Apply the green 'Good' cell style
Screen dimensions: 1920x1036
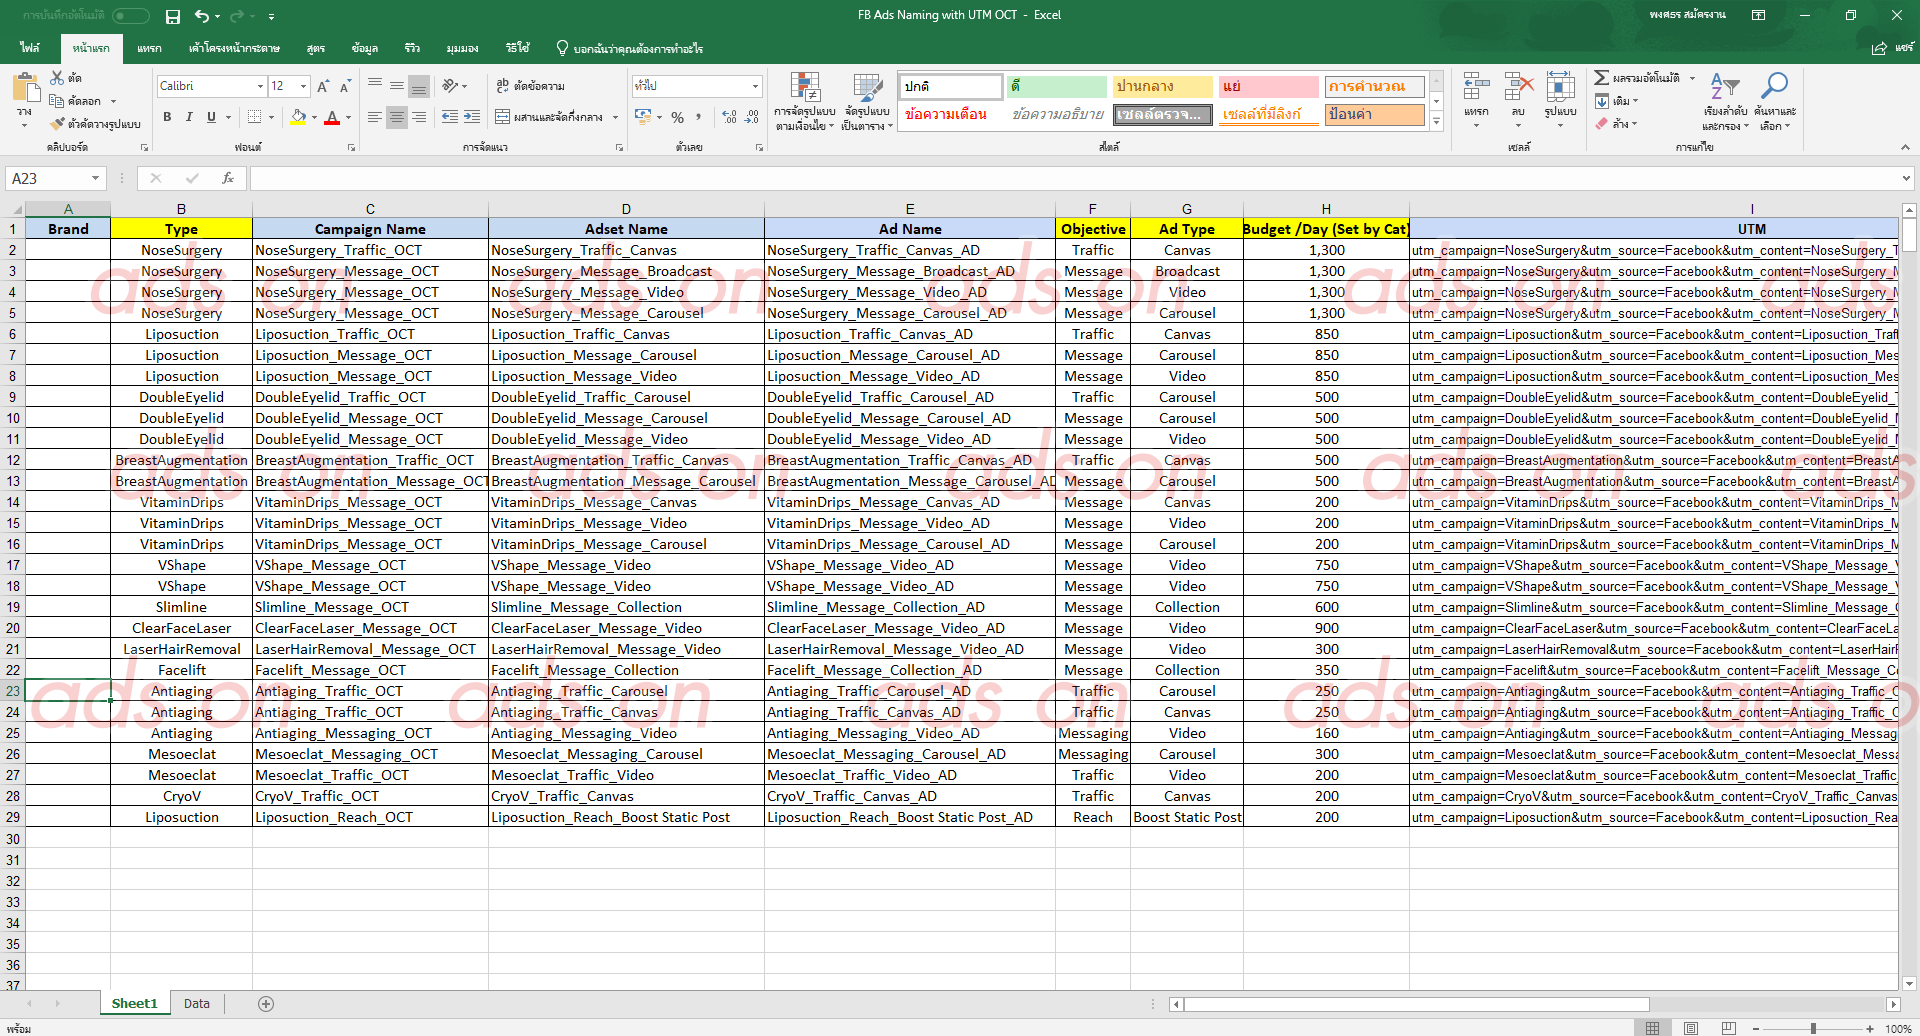click(1057, 87)
